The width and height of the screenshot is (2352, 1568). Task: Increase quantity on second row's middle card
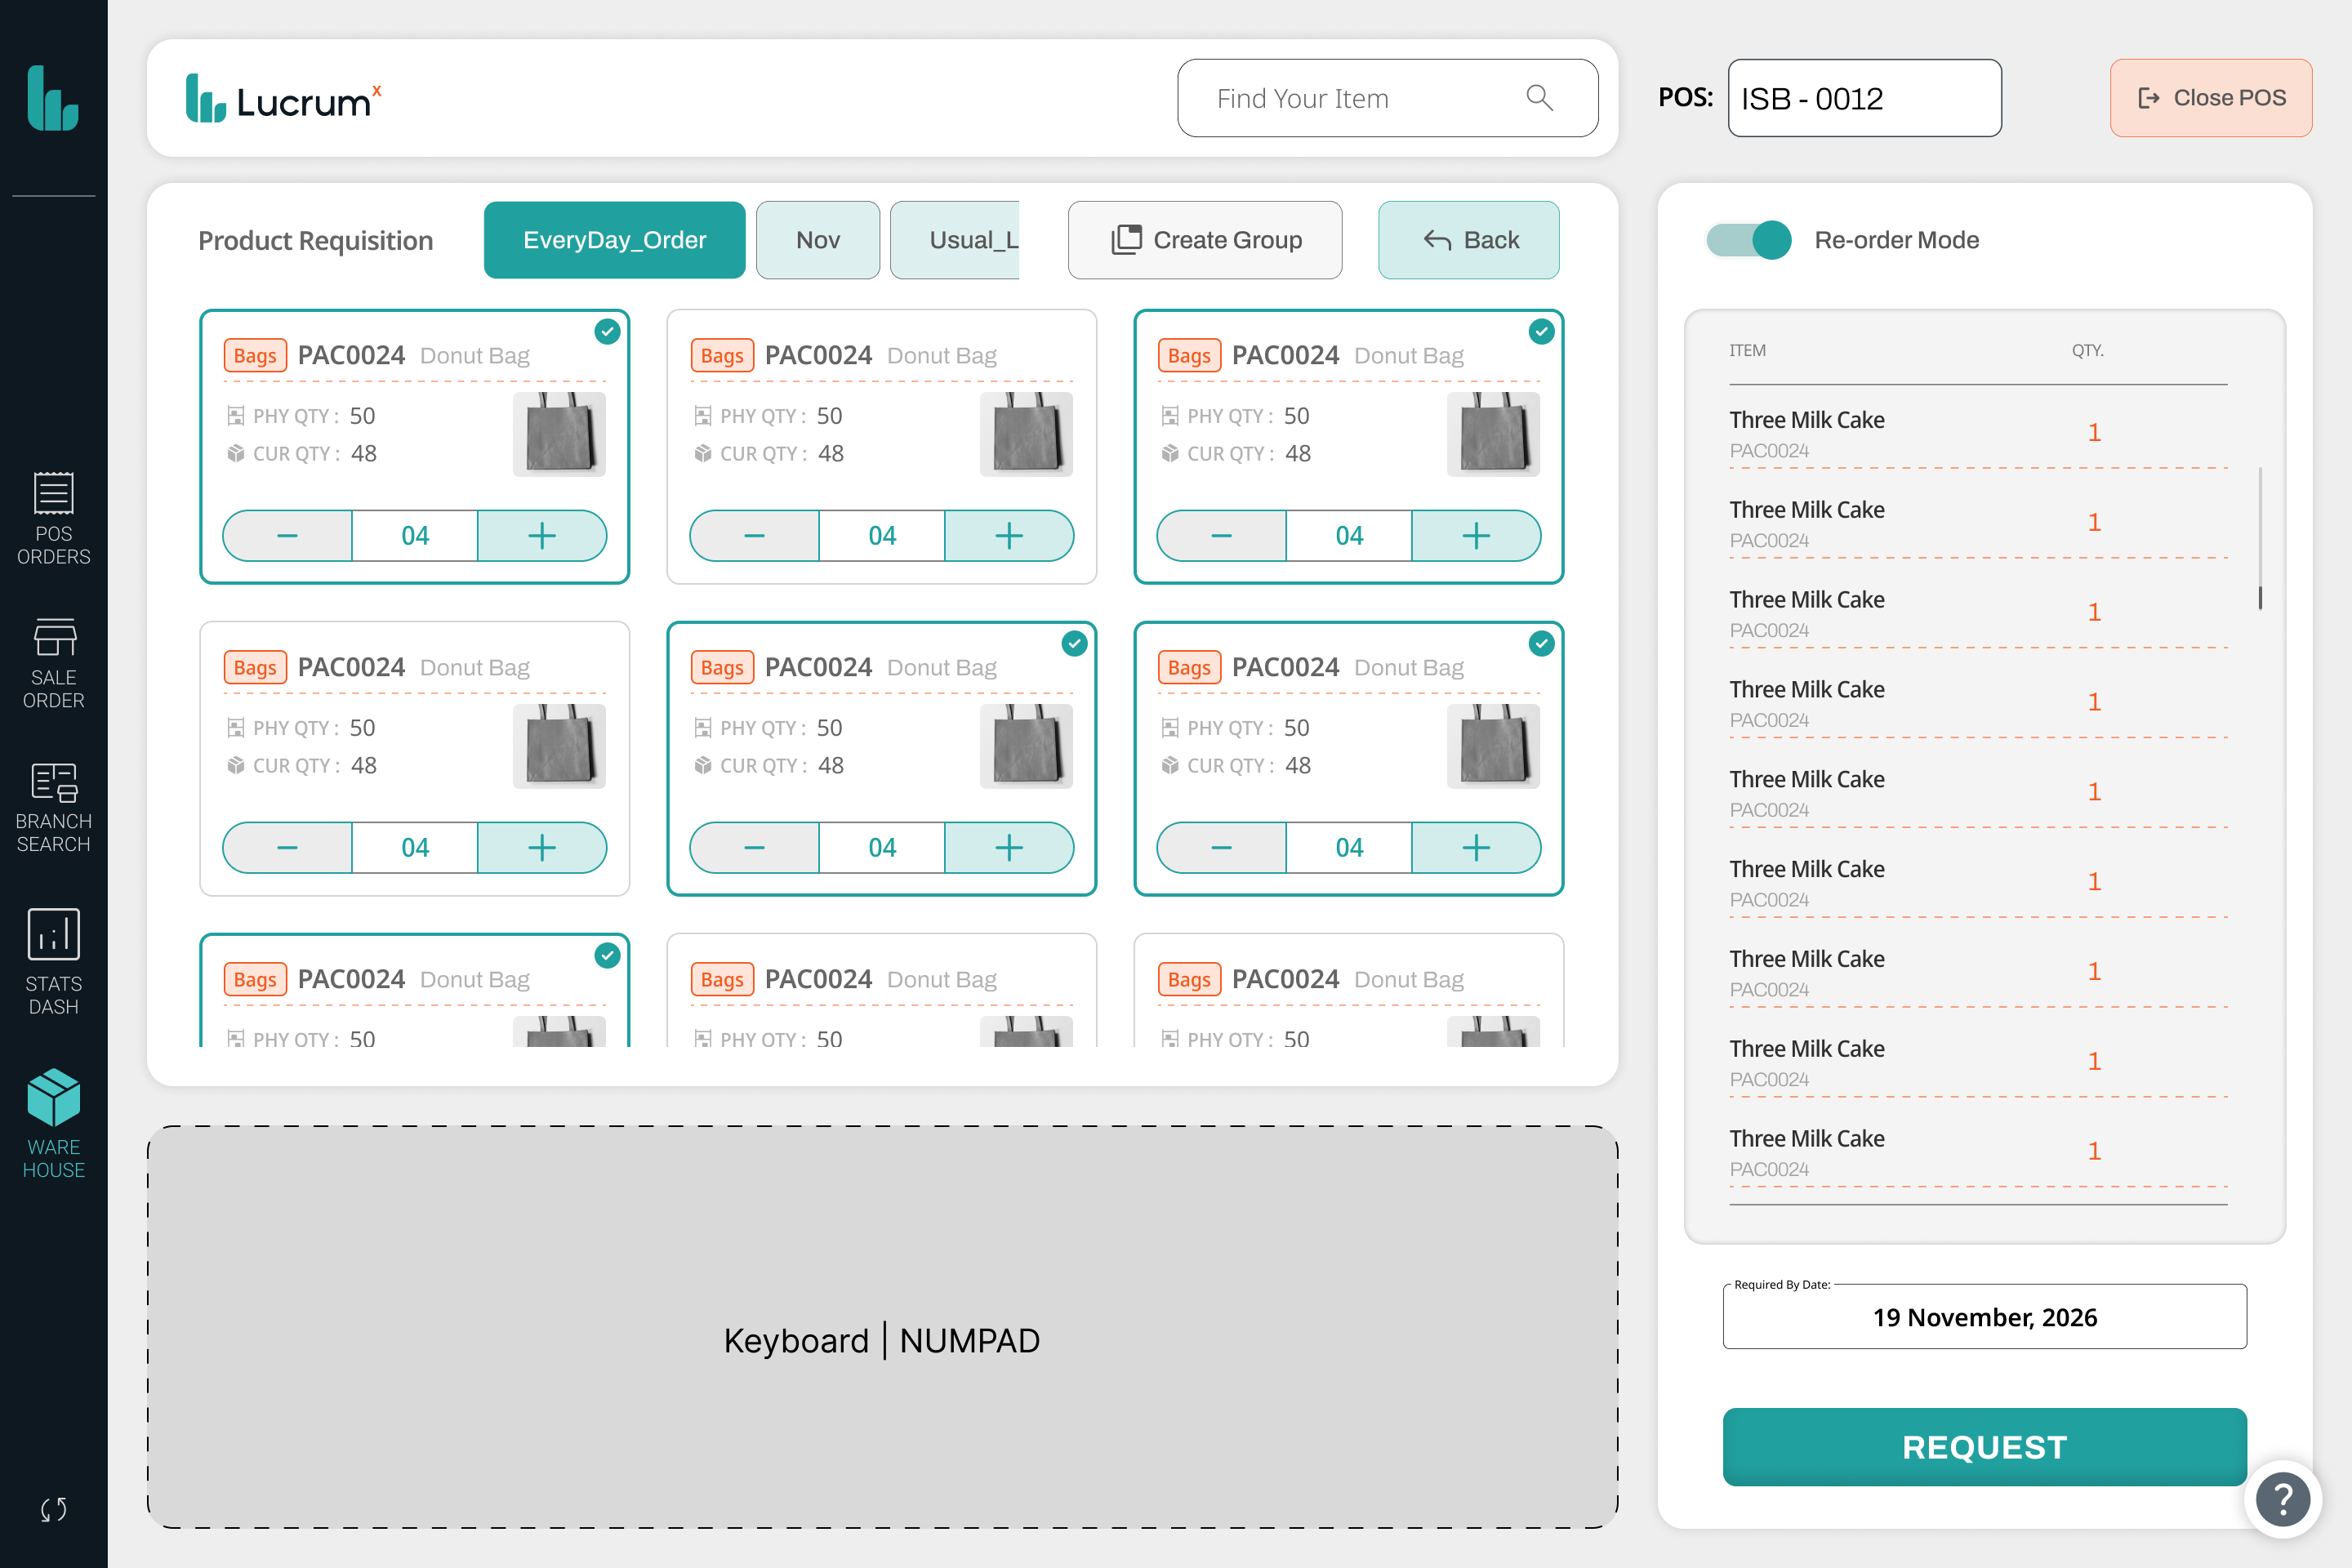click(1009, 848)
